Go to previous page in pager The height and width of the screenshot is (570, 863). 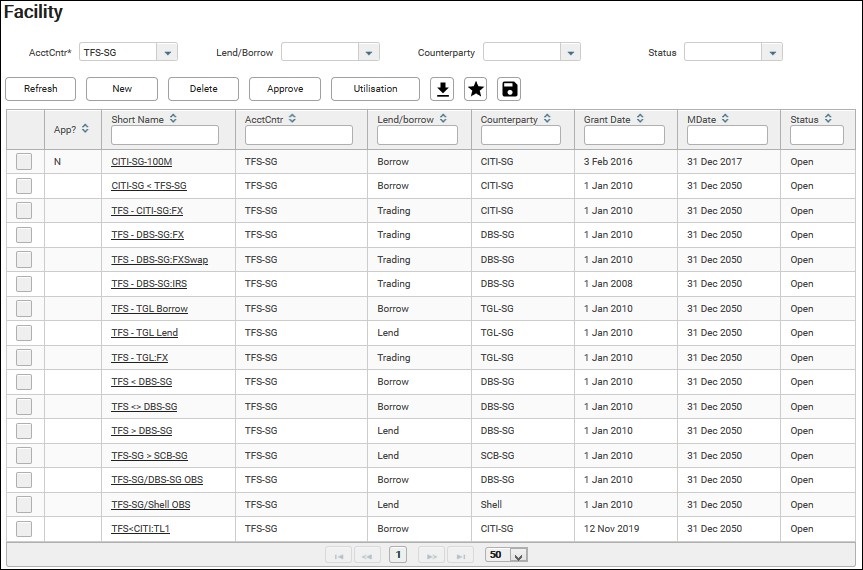coord(367,555)
